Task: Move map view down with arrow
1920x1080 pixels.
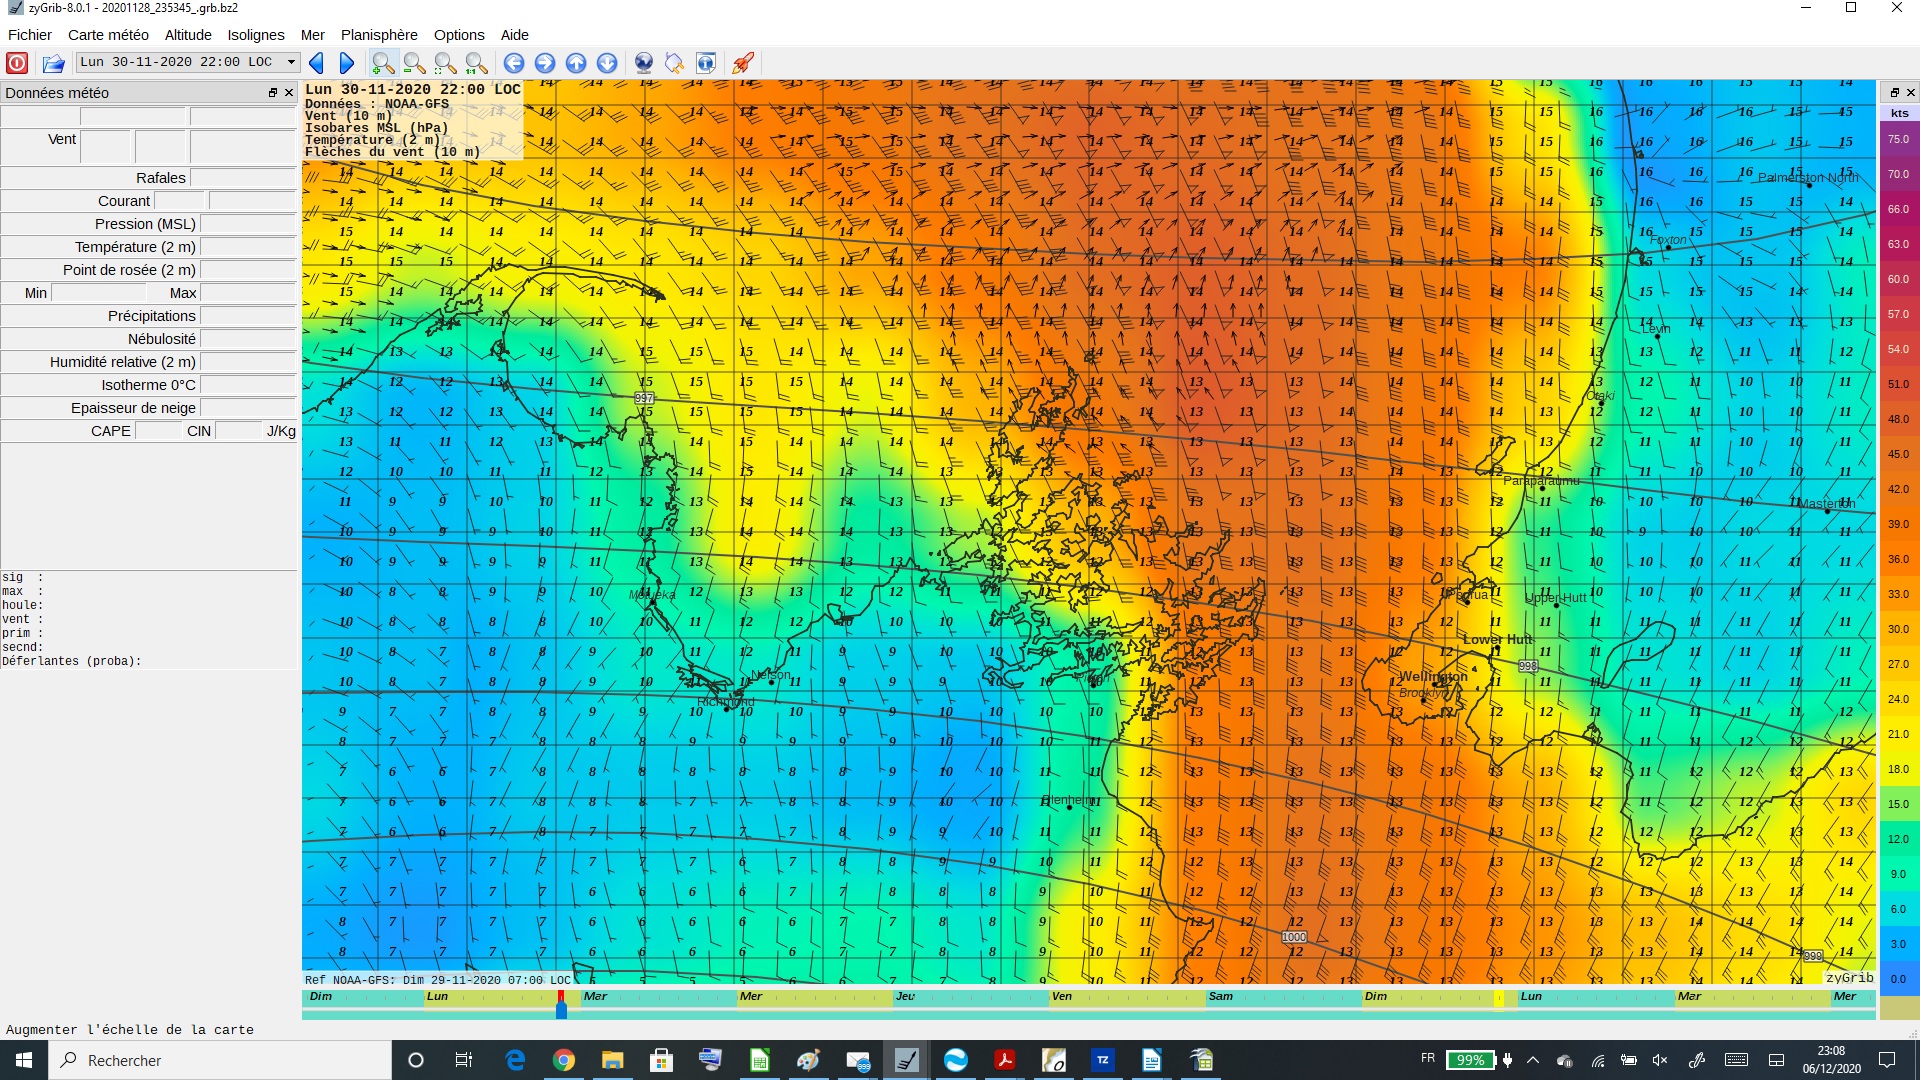Action: coord(607,63)
